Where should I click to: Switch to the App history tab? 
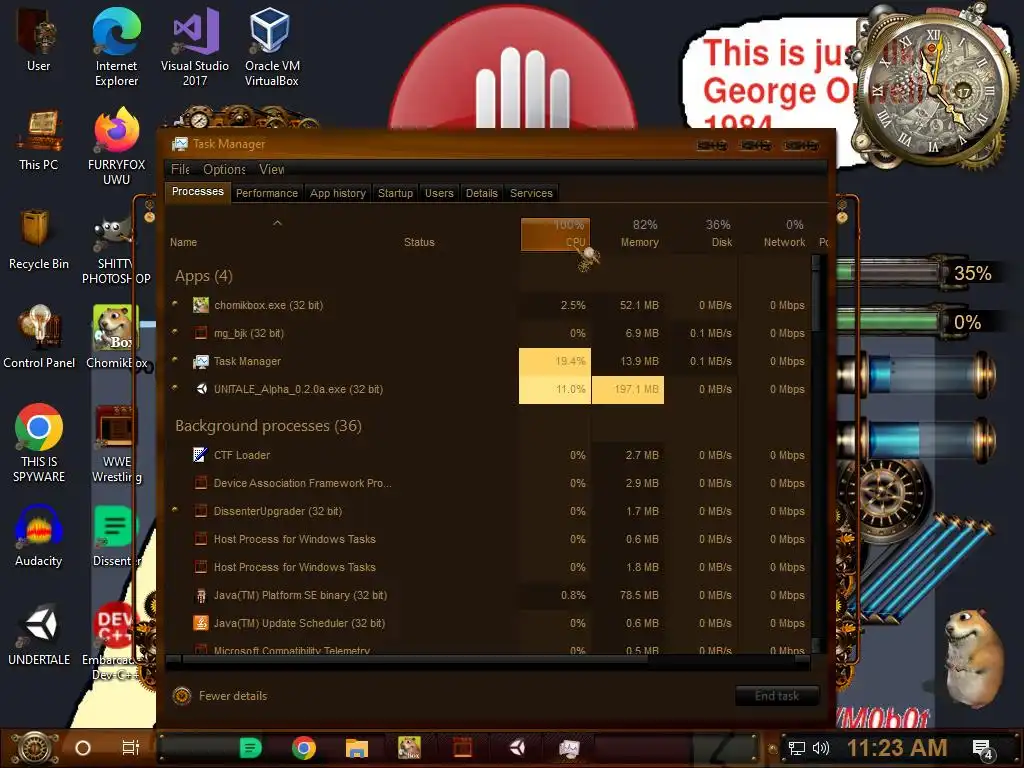(x=338, y=193)
